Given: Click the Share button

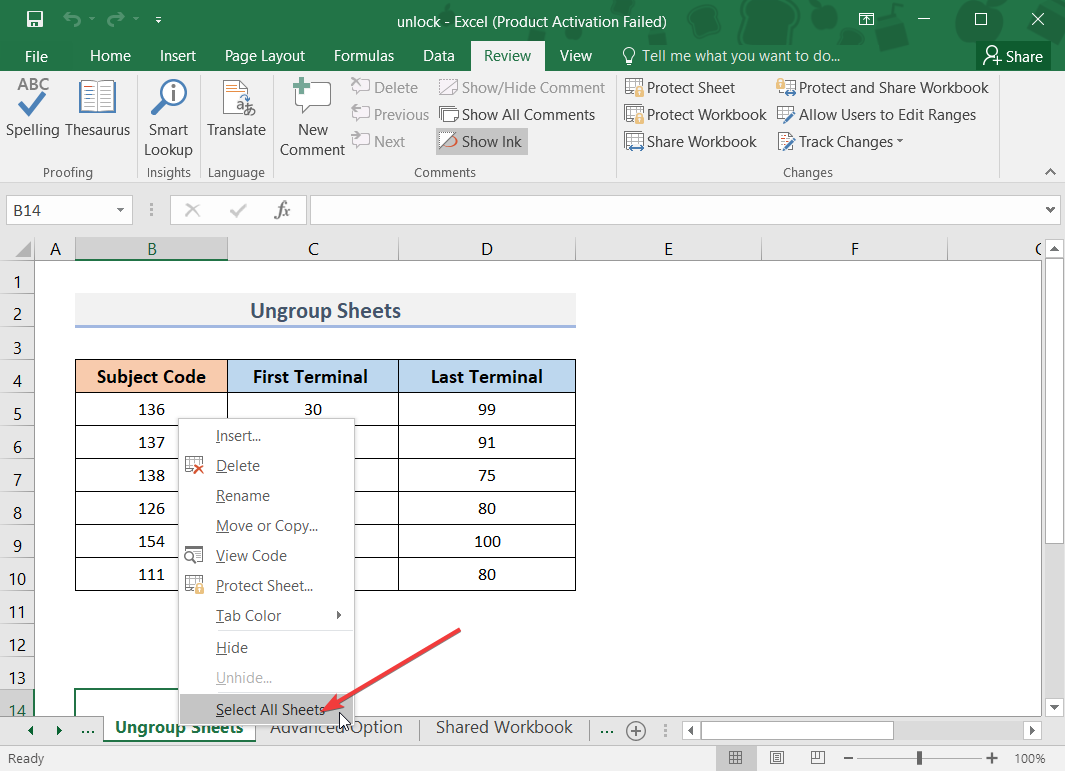Looking at the screenshot, I should point(1012,56).
